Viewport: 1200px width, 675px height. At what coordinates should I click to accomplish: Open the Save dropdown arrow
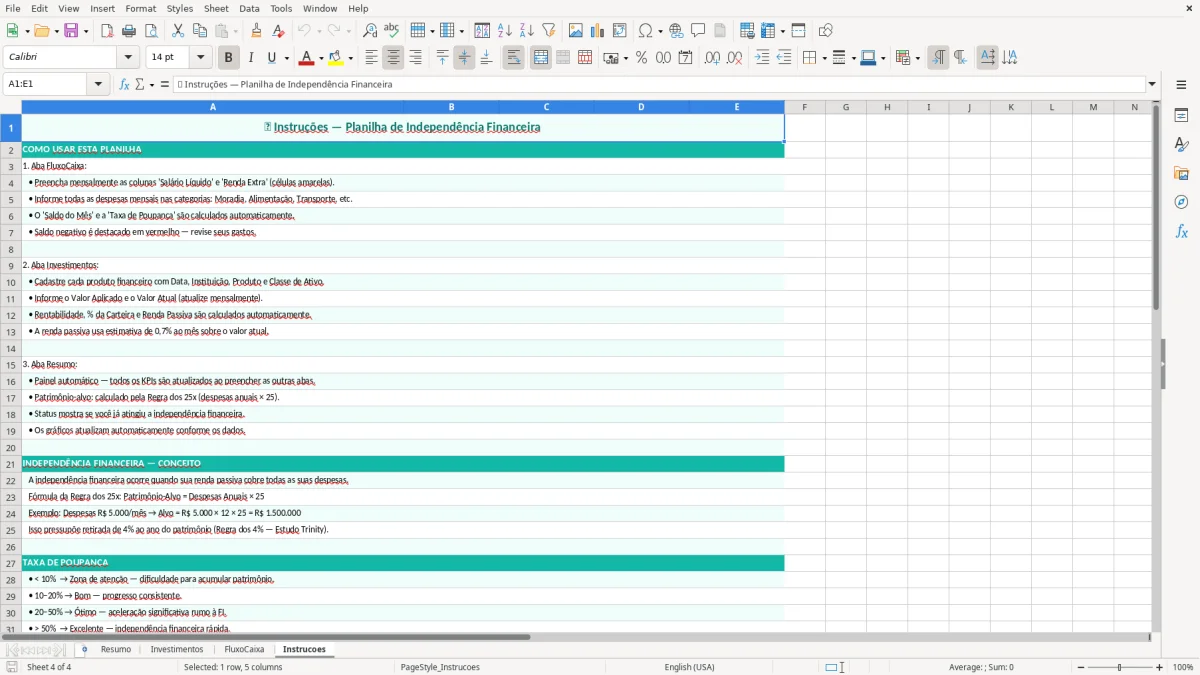(85, 31)
